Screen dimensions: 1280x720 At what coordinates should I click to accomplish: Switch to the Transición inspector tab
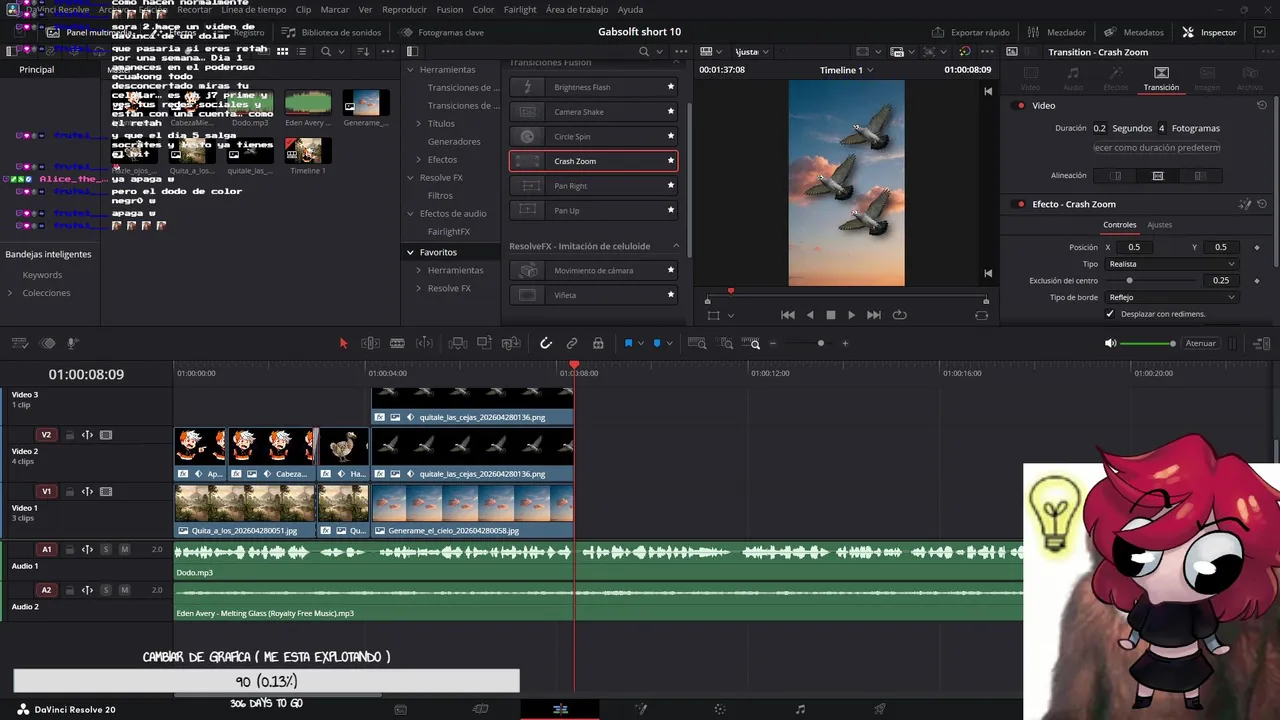(1161, 79)
